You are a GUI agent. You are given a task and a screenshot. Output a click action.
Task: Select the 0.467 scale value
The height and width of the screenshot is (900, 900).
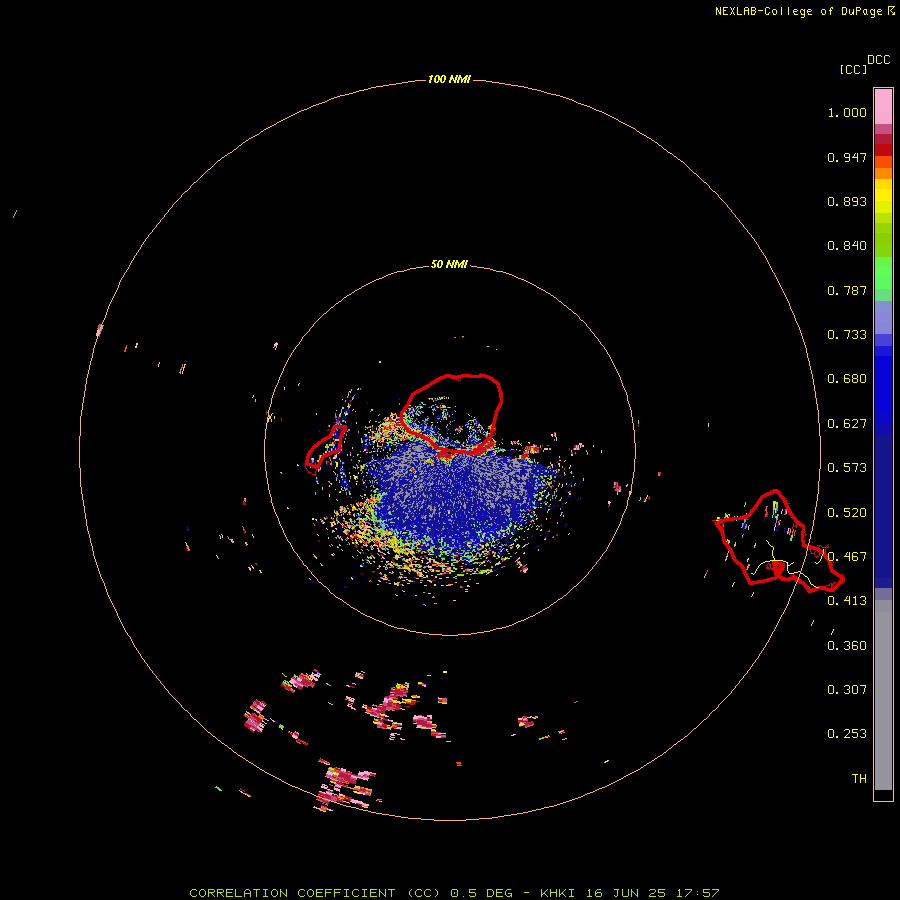pyautogui.click(x=847, y=557)
